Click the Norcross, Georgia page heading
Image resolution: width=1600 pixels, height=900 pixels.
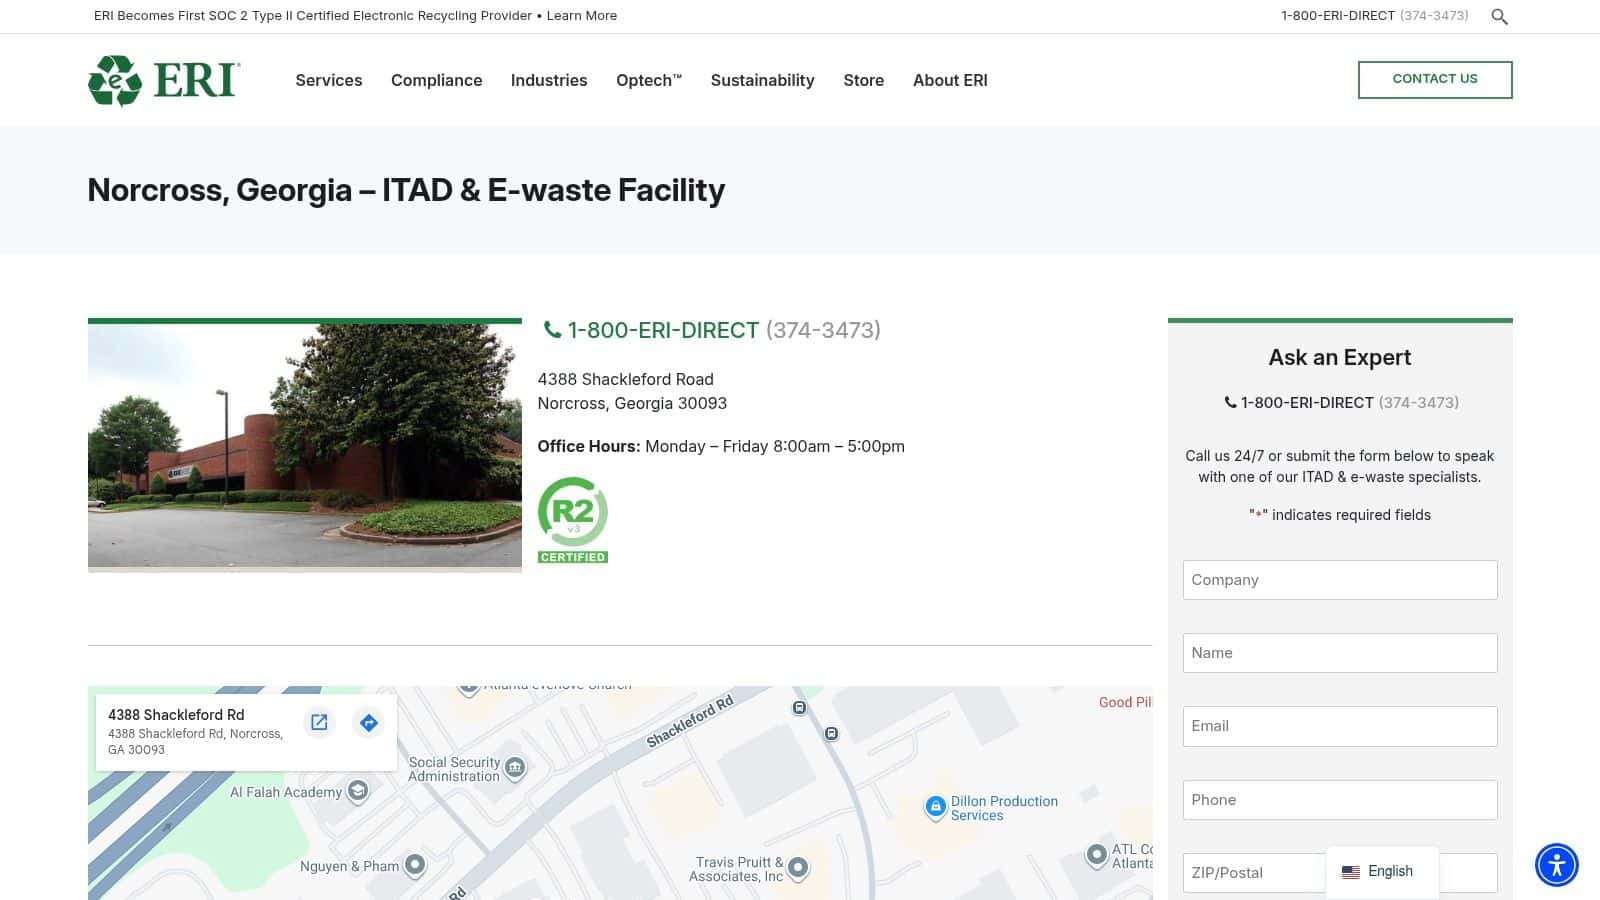click(x=406, y=190)
